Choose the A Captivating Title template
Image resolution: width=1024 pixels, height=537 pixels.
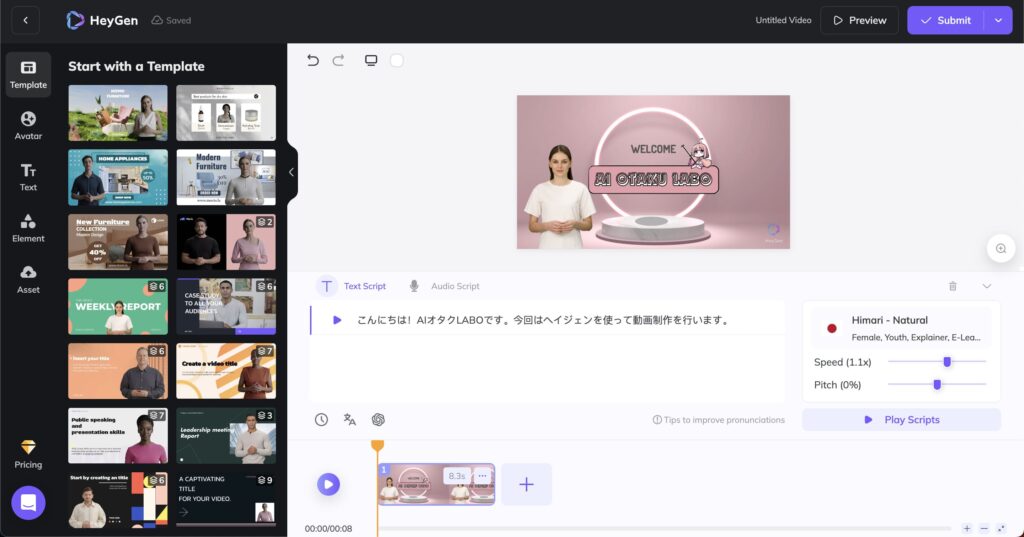coord(226,500)
